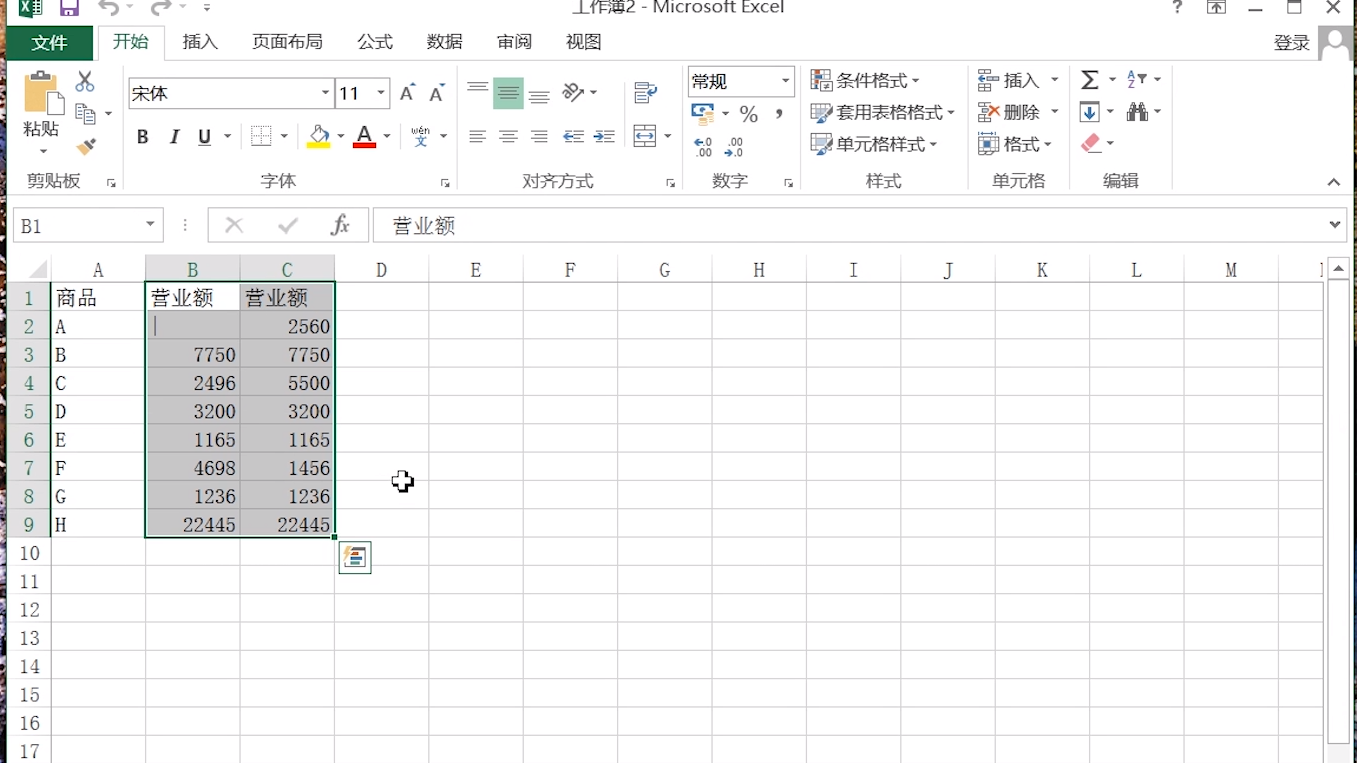Apply the AutoSum function
Screen dimensions: 1357x763
click(1089, 79)
